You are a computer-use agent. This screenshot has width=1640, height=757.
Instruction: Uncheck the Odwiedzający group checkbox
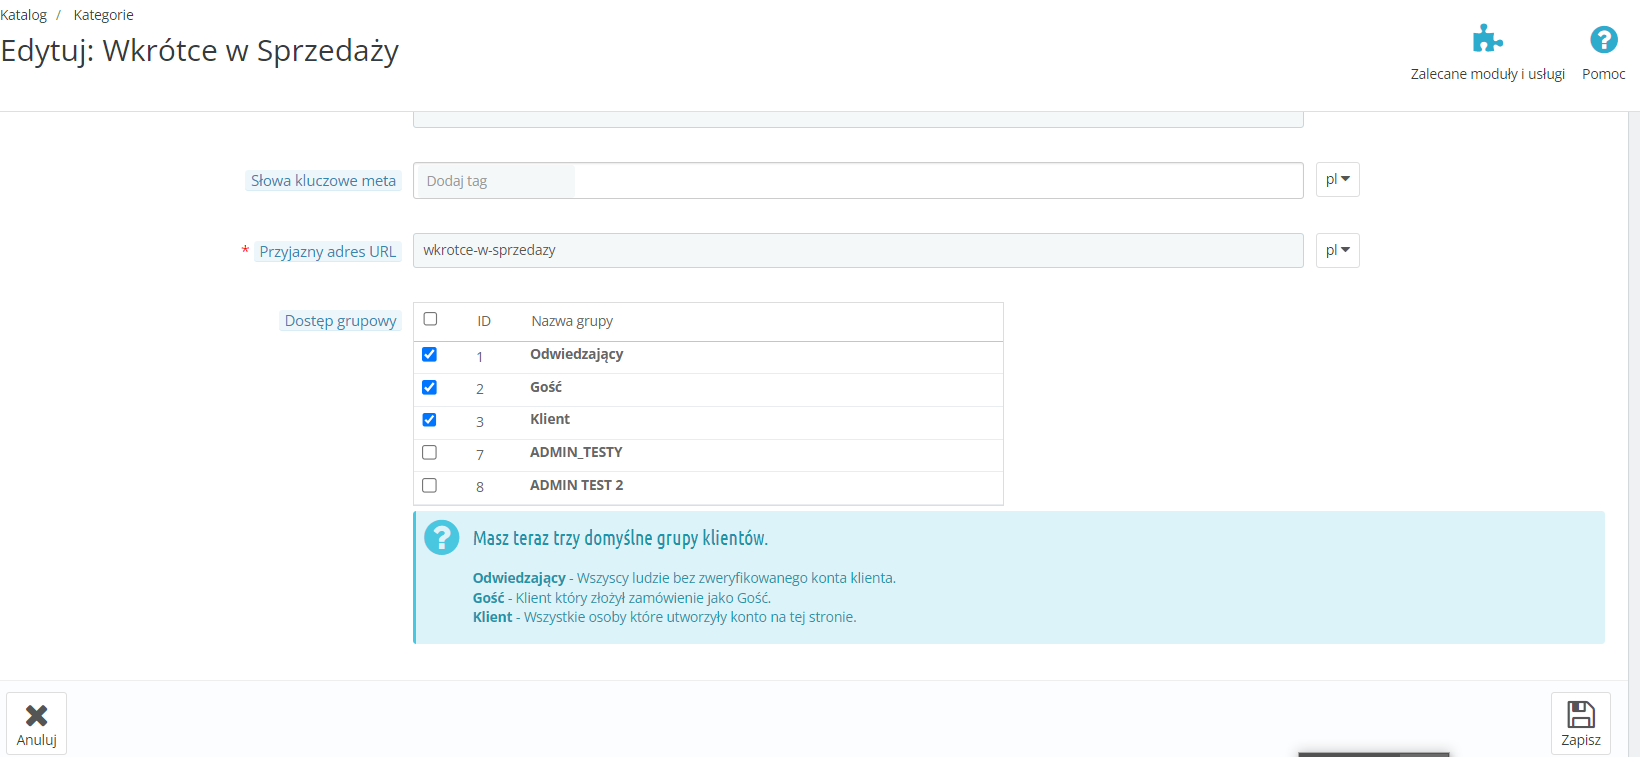[x=429, y=354]
